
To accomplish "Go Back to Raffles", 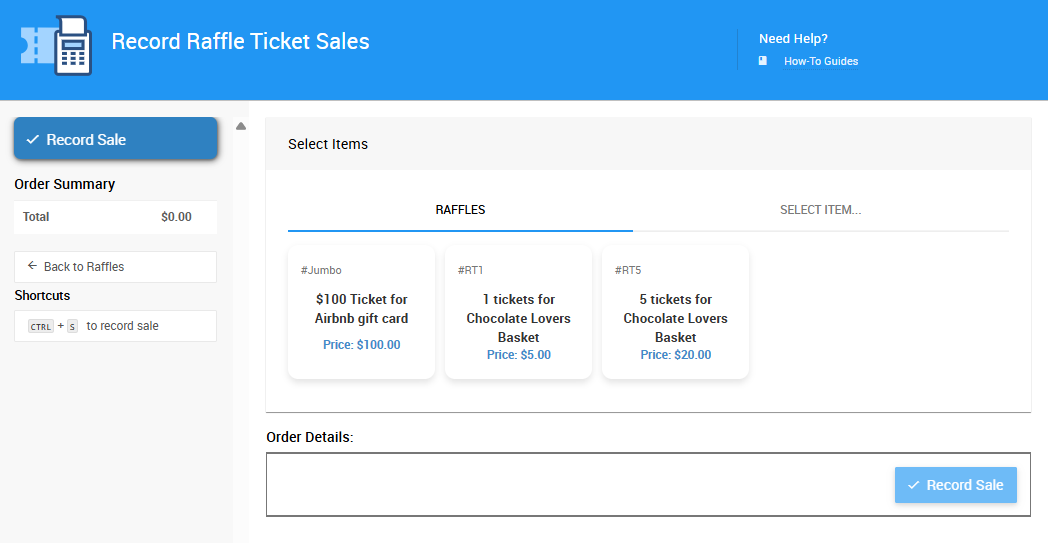I will (x=115, y=267).
